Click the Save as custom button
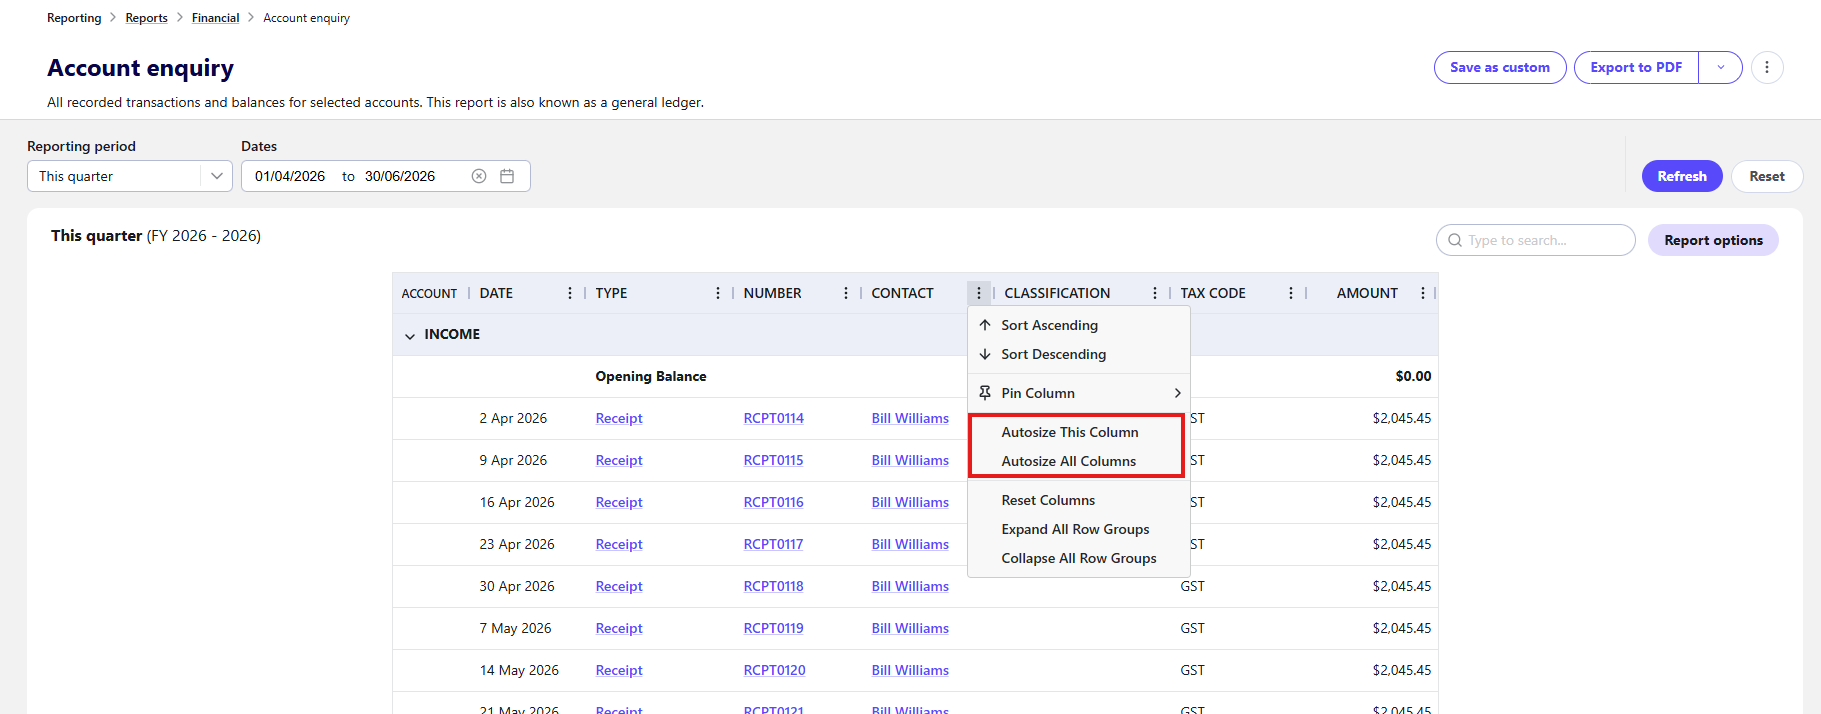 click(1500, 67)
